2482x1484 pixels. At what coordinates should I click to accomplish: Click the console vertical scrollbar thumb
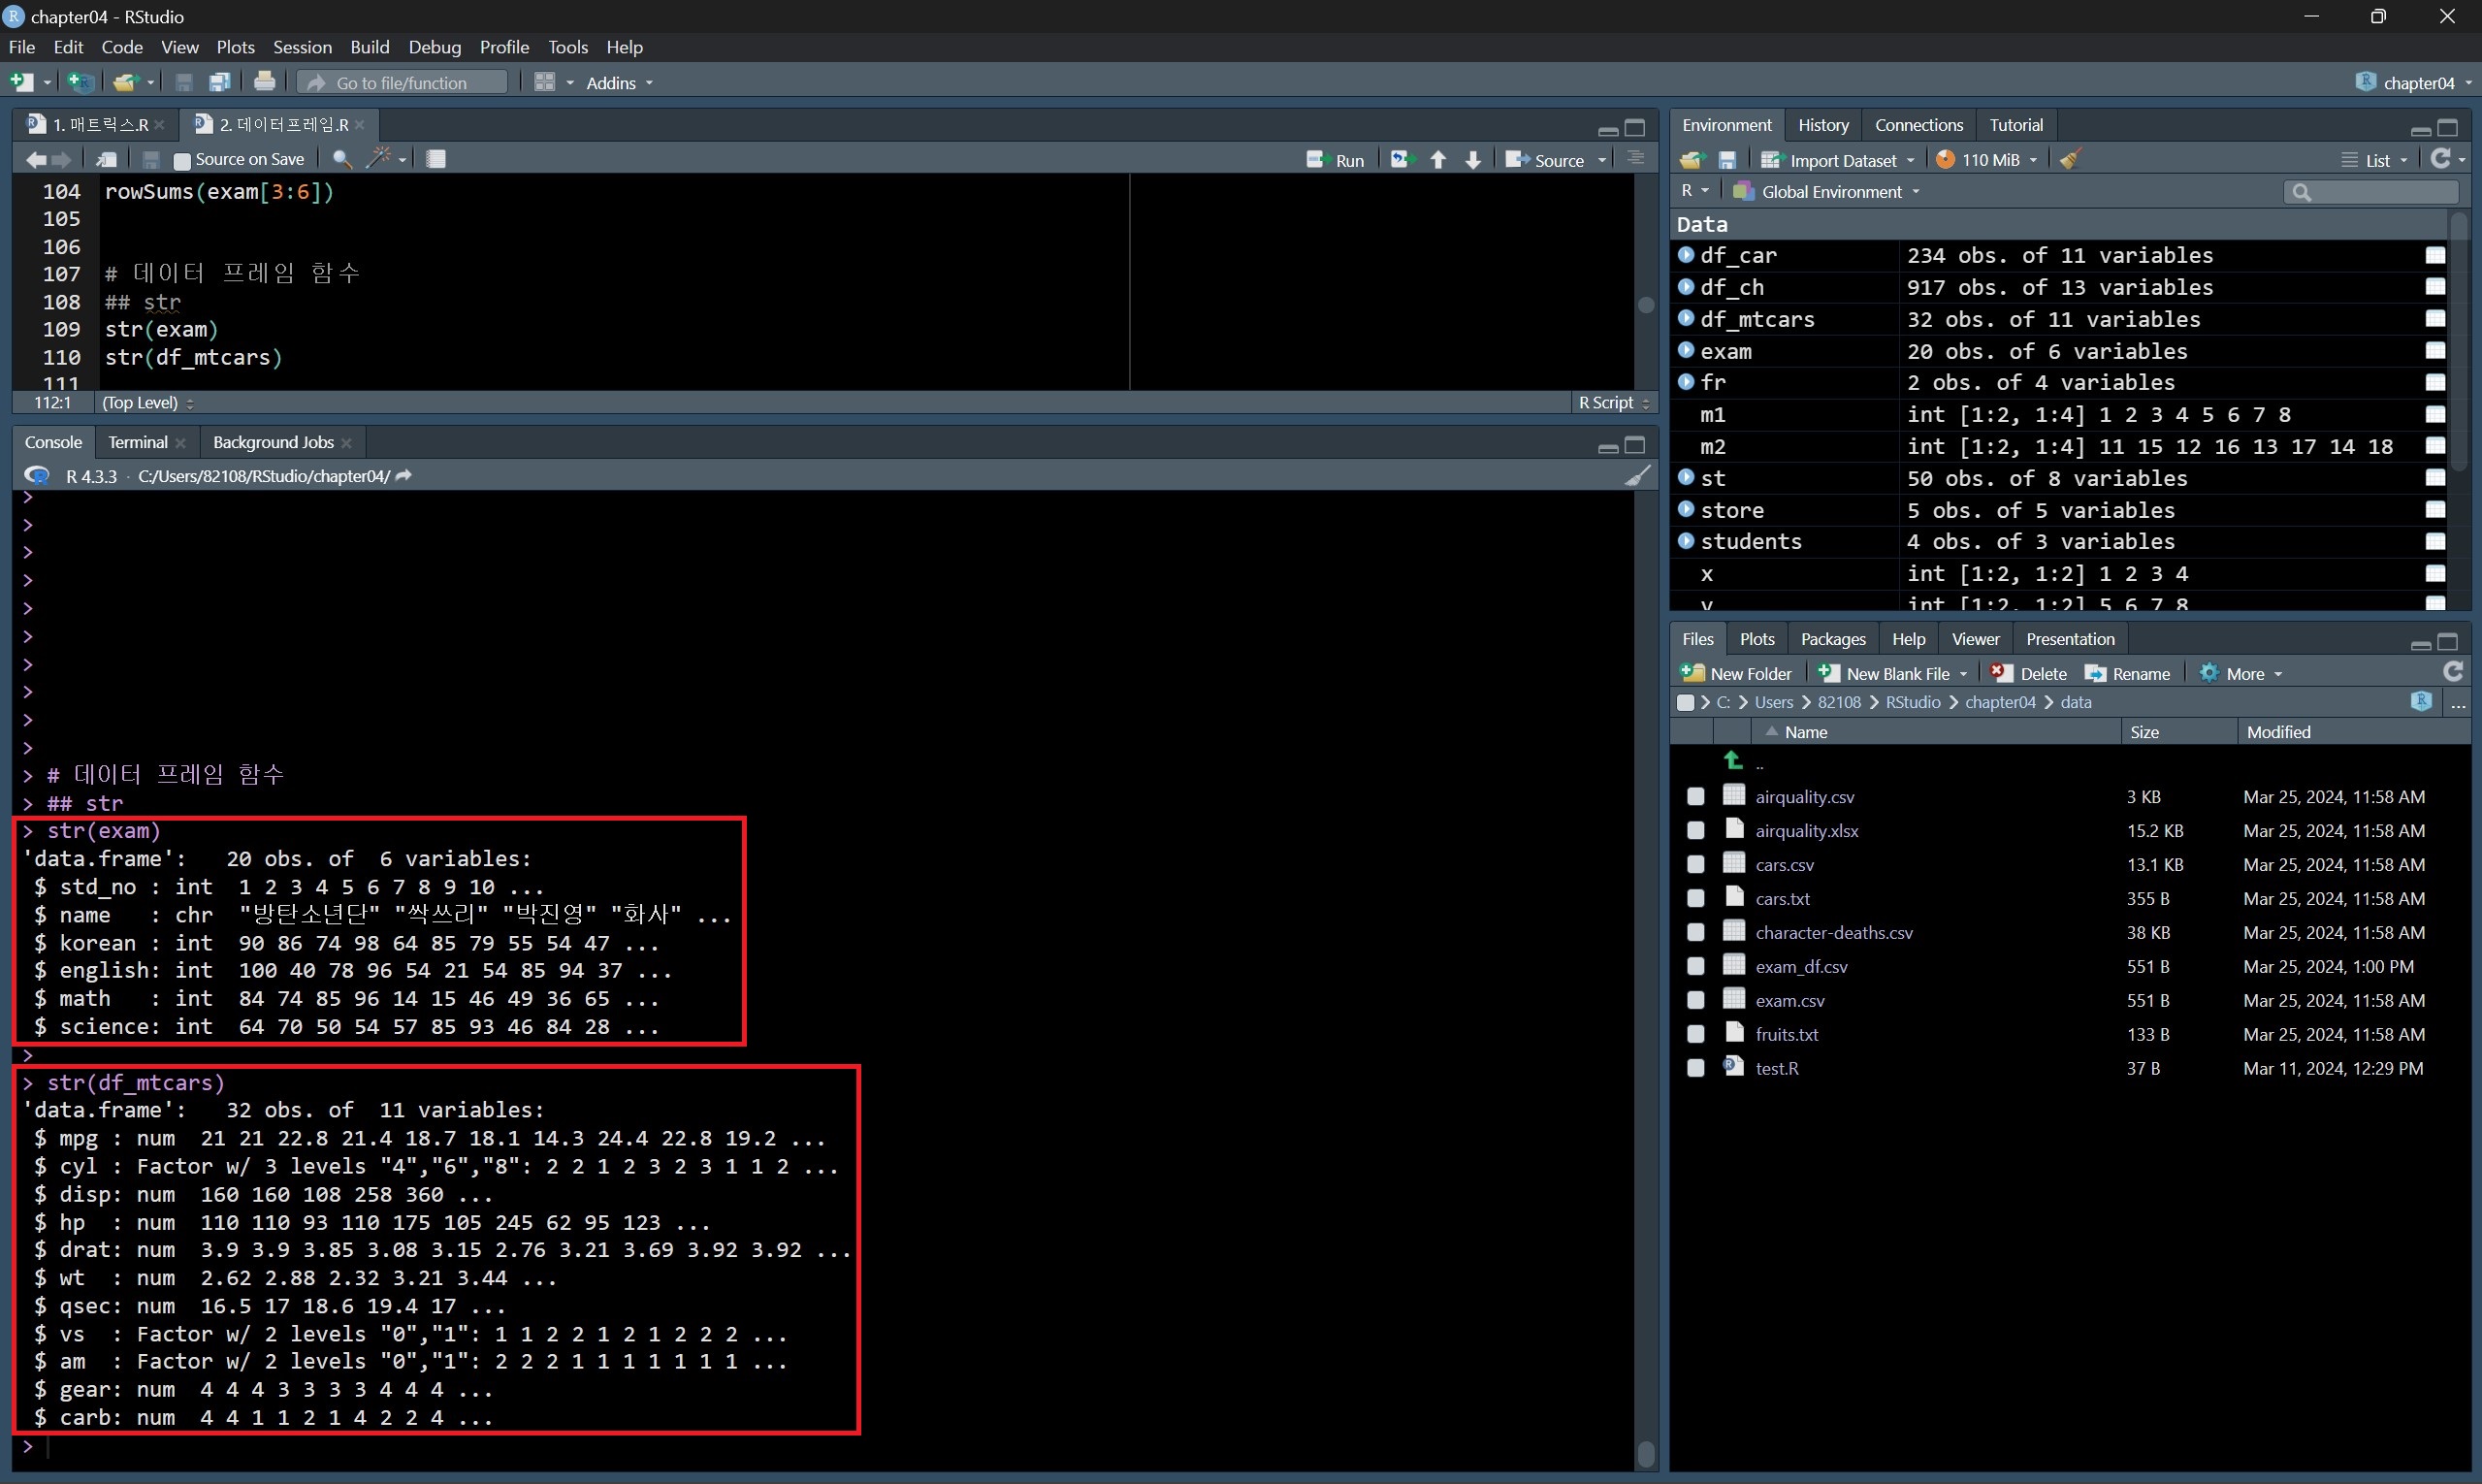click(1646, 1453)
